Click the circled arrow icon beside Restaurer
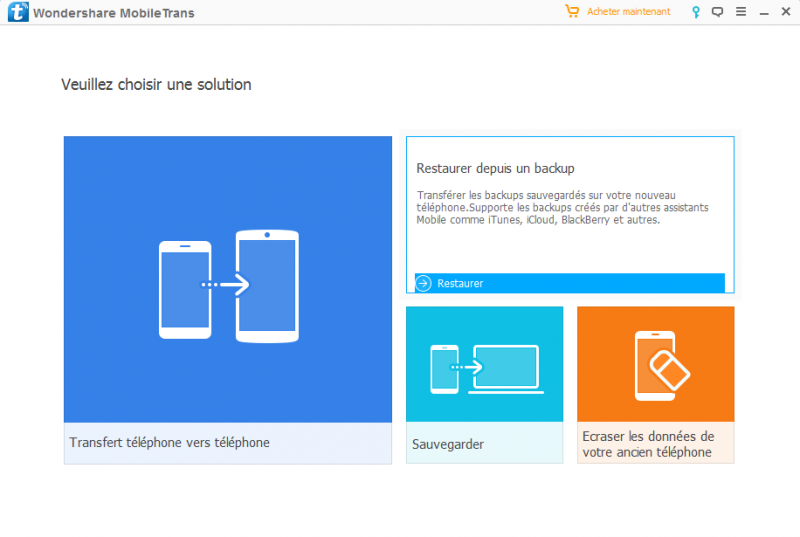800x537 pixels. [423, 283]
